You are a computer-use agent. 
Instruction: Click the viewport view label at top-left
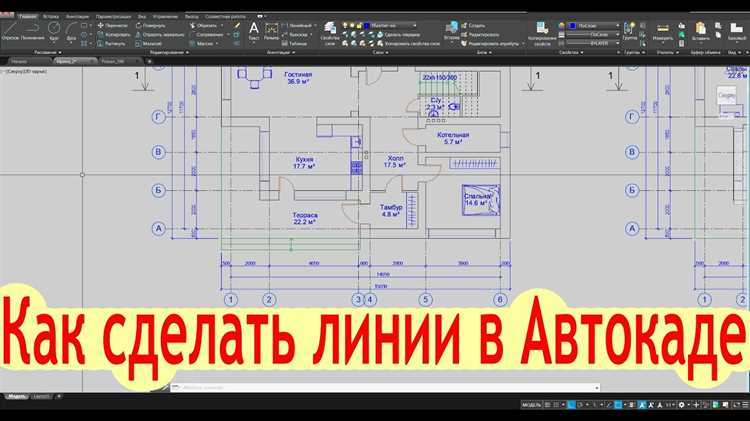point(25,71)
